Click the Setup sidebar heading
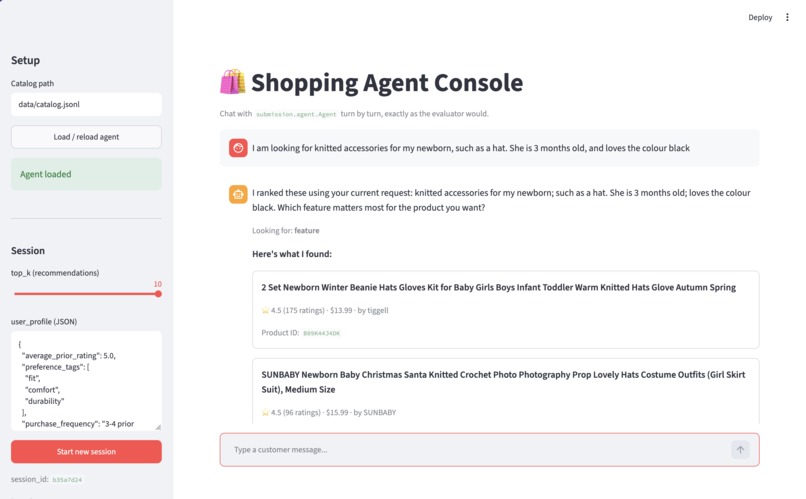 25,60
